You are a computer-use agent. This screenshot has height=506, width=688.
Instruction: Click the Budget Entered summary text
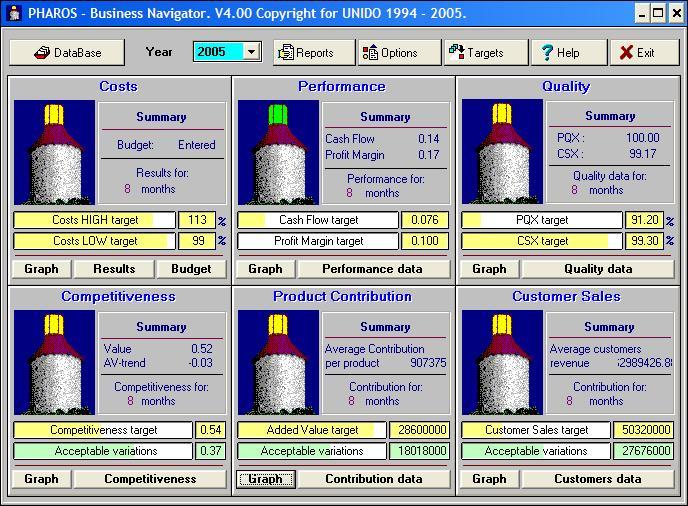pos(166,145)
